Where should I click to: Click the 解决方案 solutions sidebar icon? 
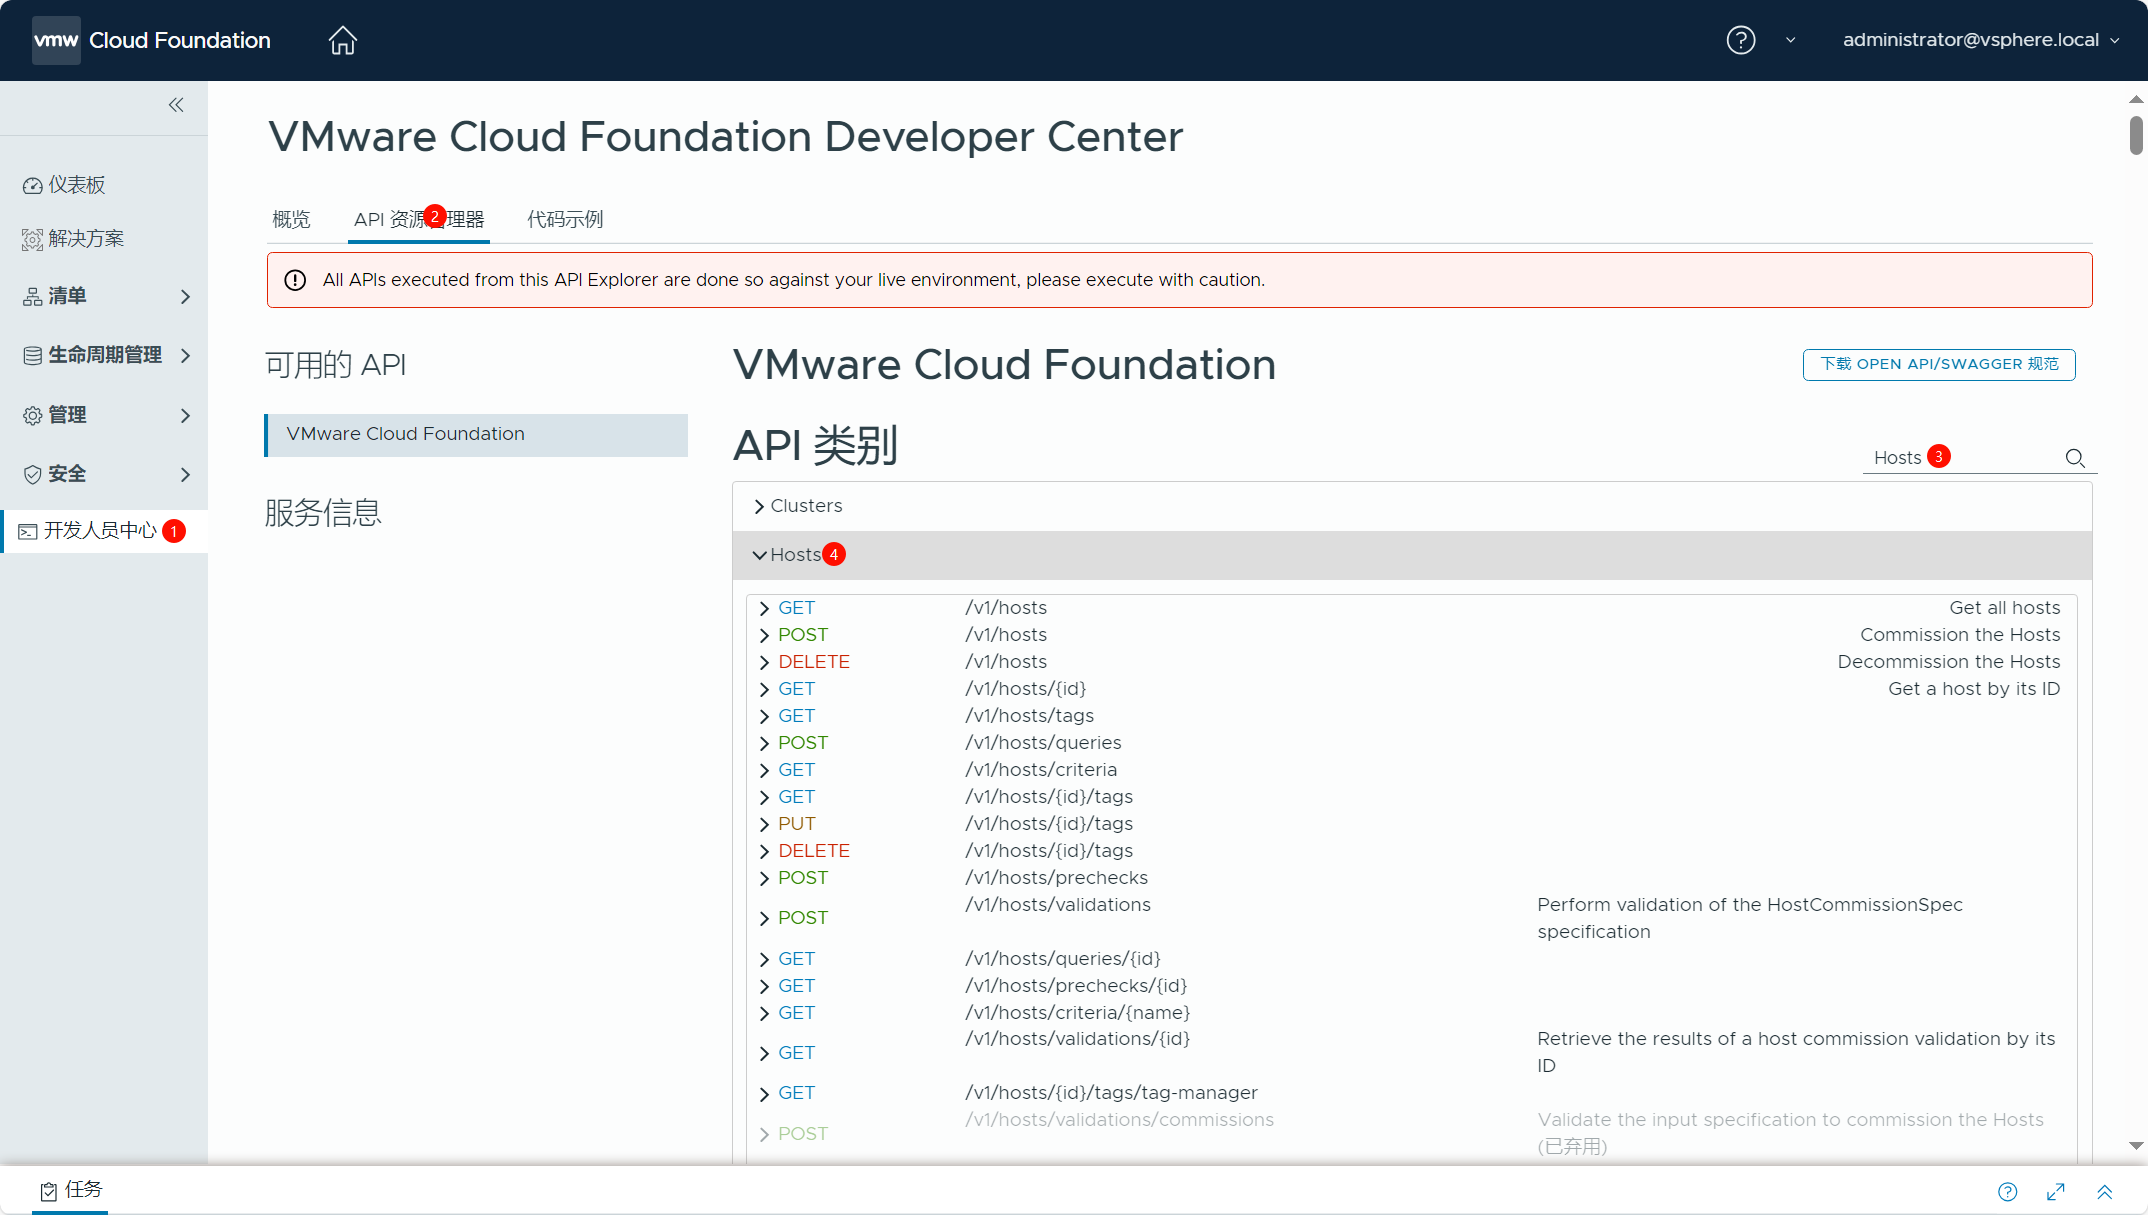point(33,239)
